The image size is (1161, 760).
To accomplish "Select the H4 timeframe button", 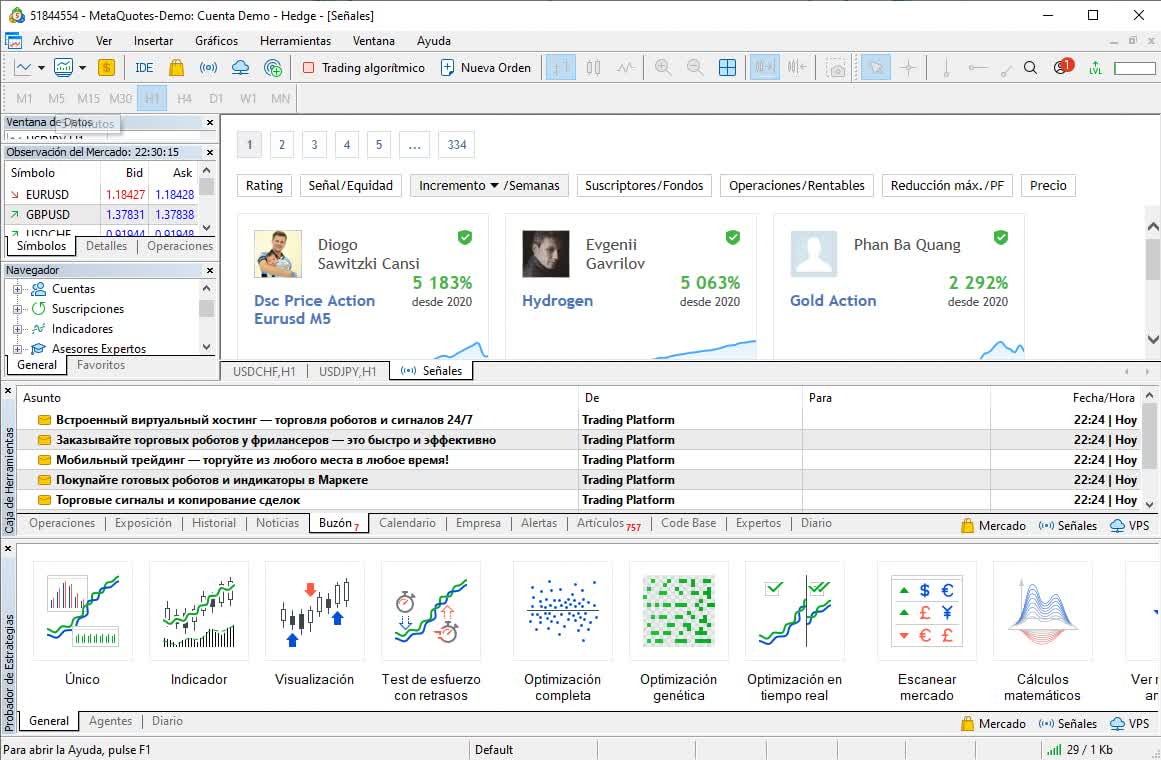I will 184,98.
